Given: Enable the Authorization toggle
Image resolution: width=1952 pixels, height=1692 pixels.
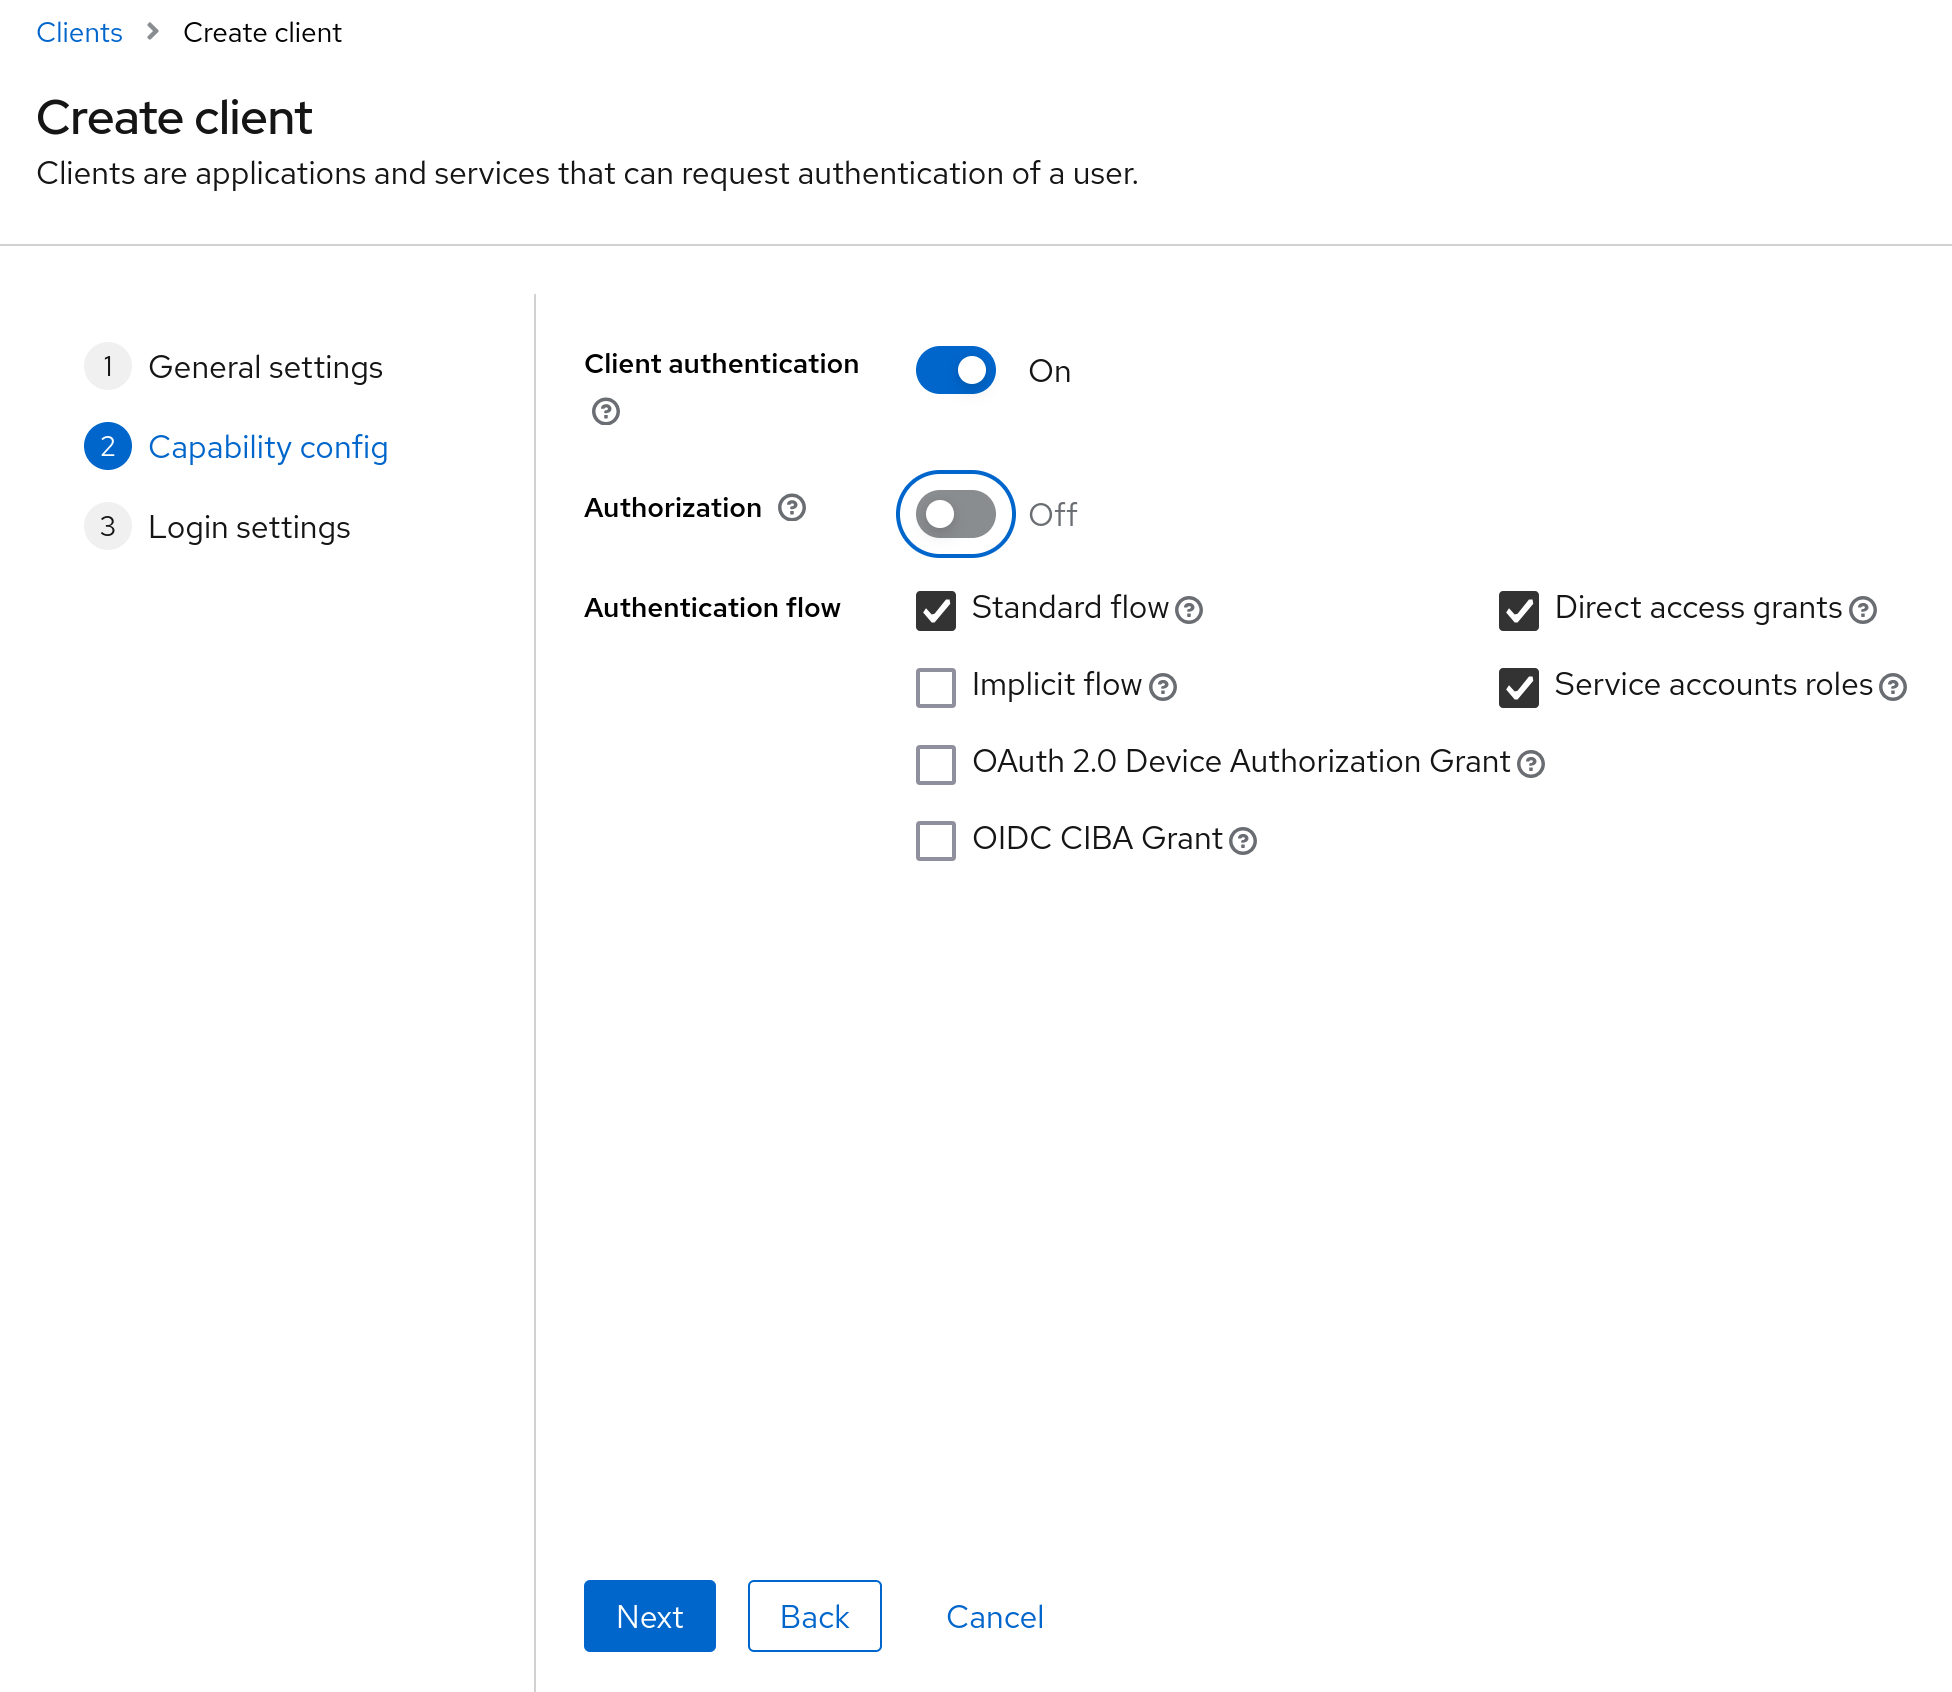Looking at the screenshot, I should pos(955,514).
